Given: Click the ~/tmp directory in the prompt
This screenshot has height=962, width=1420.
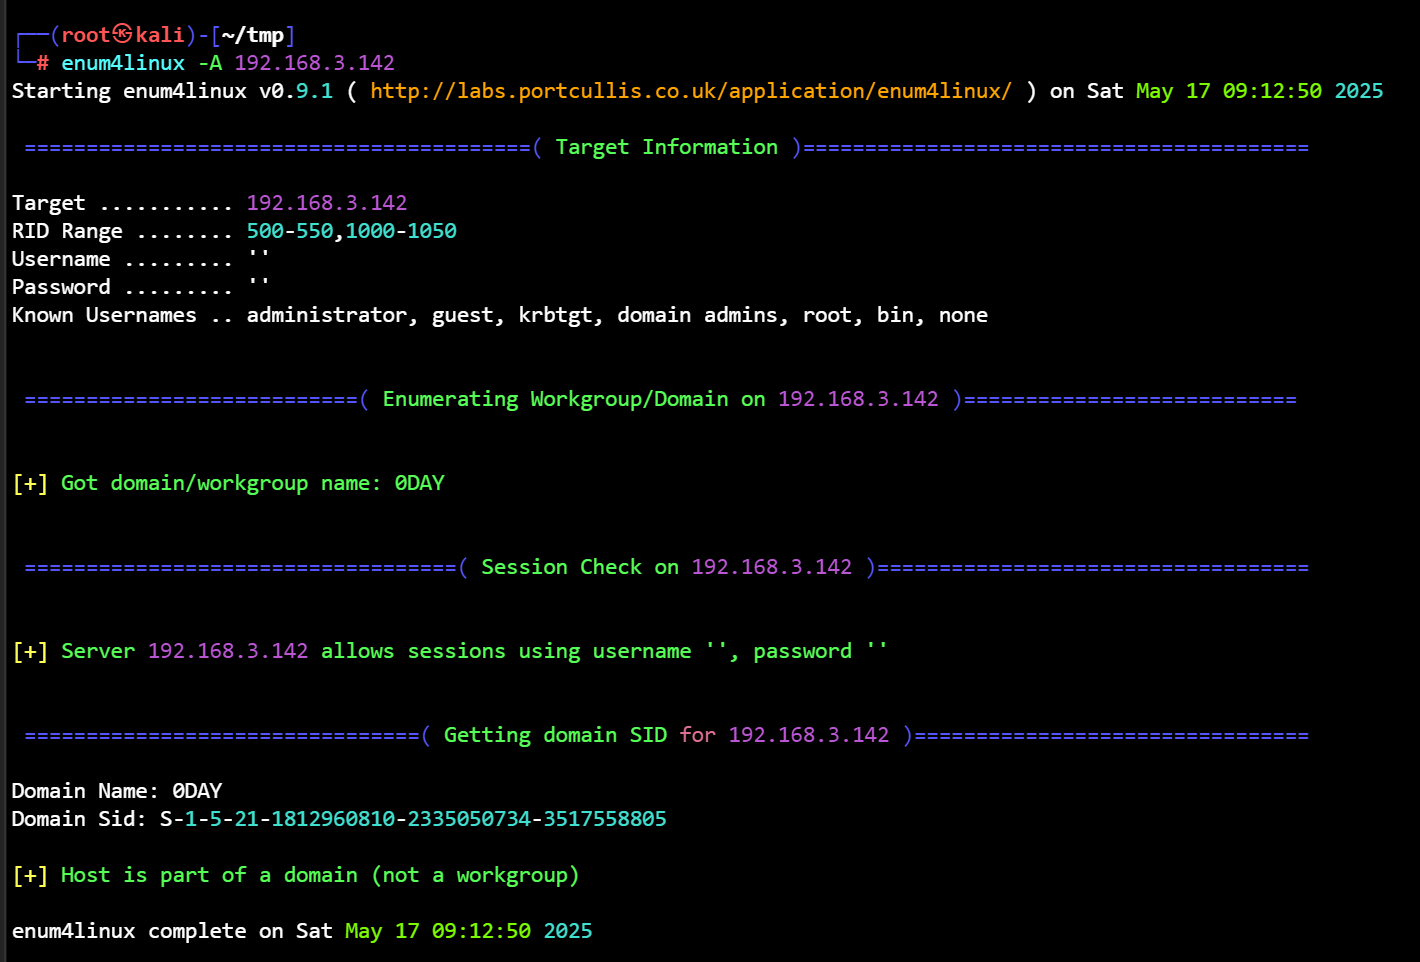Looking at the screenshot, I should coord(252,35).
